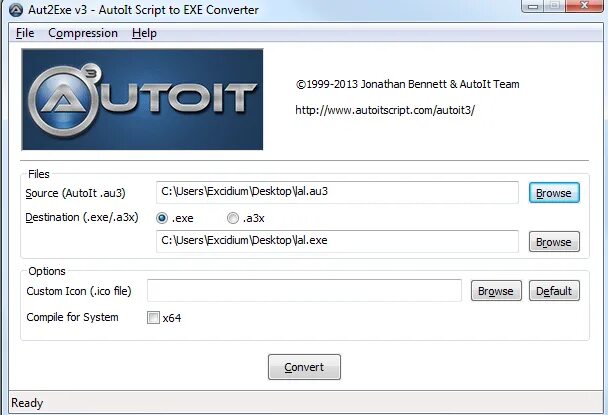Click the AutoIt logo banner image
This screenshot has height=415, width=608.
[x=142, y=99]
